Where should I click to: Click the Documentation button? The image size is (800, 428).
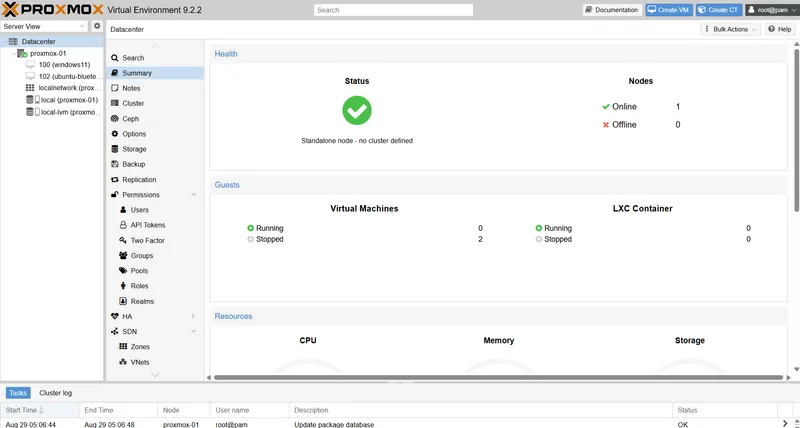point(612,10)
